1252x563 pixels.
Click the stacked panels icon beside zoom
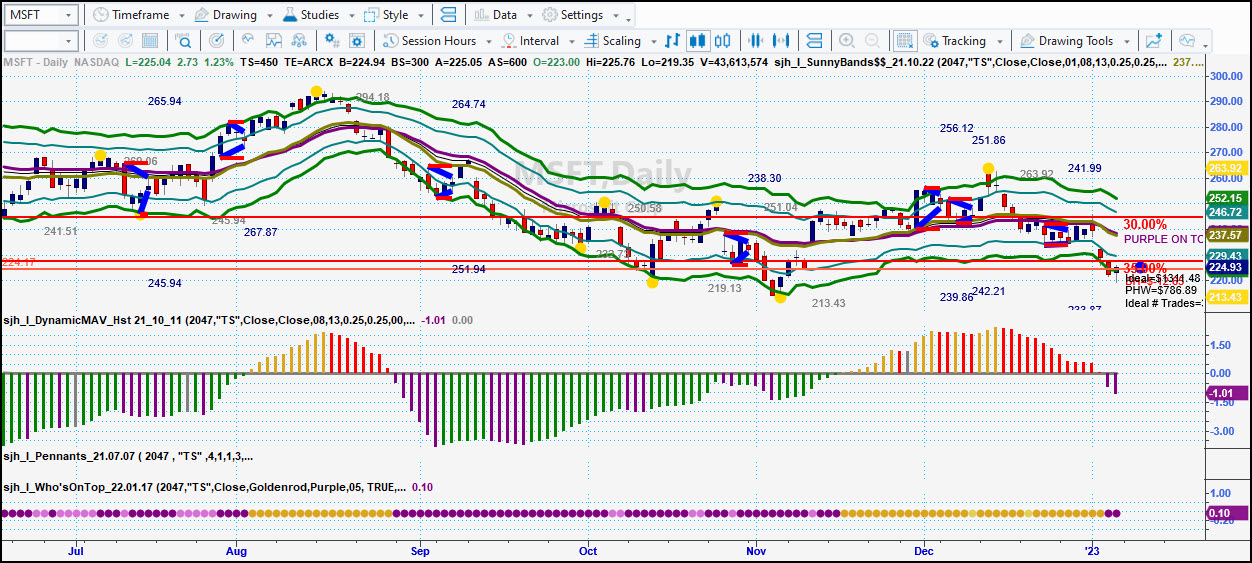pos(816,41)
